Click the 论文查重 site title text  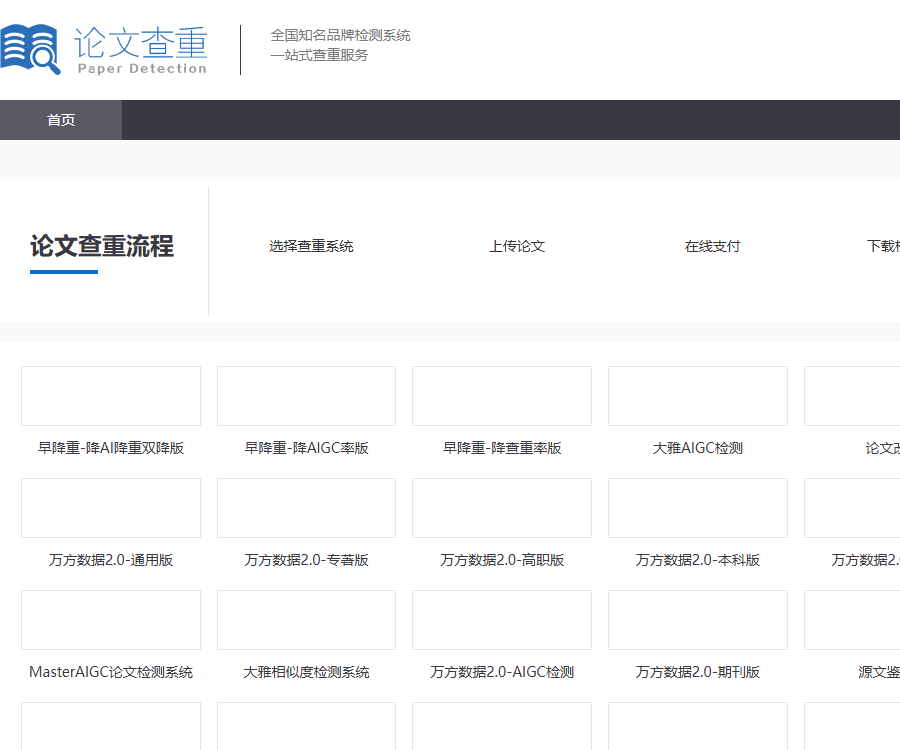pyautogui.click(x=141, y=42)
